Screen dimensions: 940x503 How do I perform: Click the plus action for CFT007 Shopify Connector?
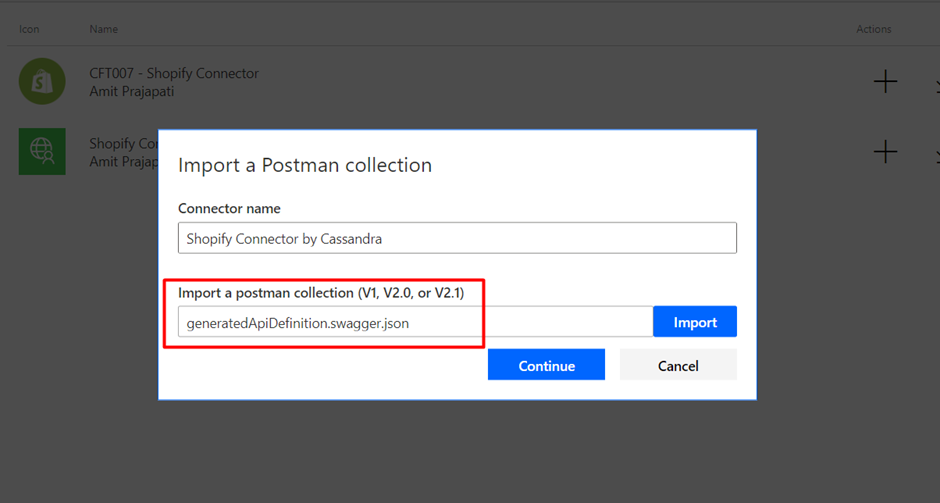[x=885, y=81]
